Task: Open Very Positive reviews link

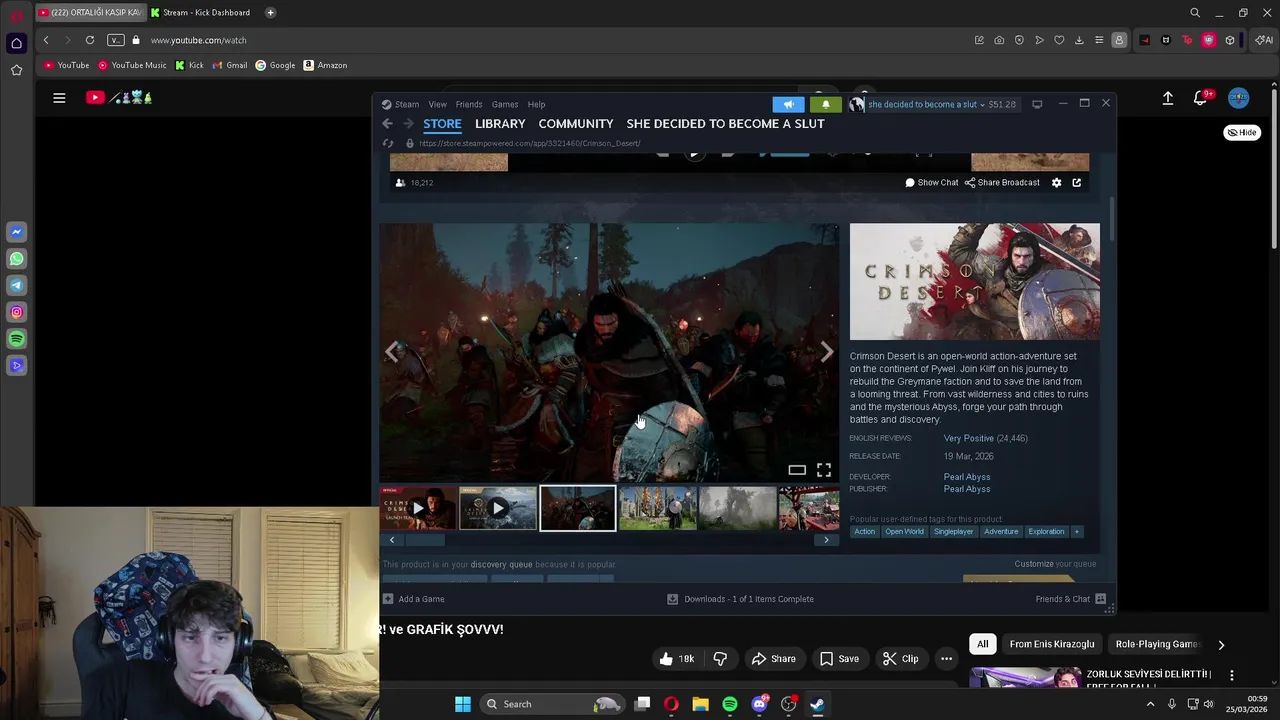Action: [968, 438]
